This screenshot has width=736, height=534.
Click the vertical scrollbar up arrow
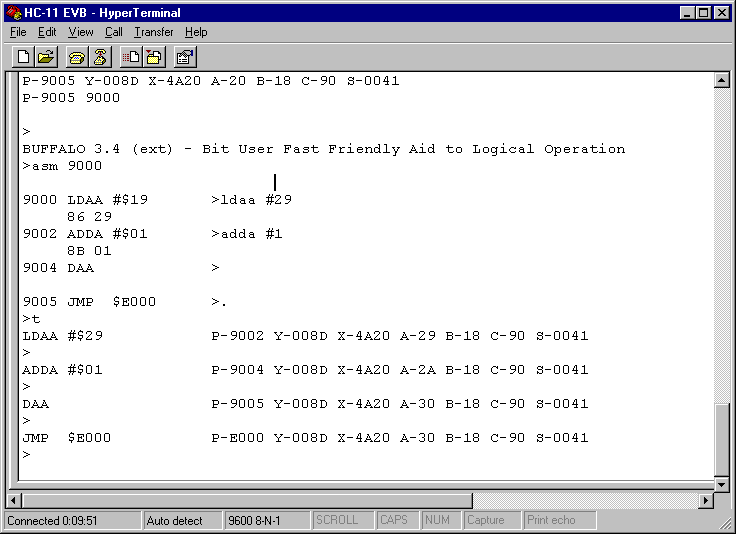pos(722,81)
